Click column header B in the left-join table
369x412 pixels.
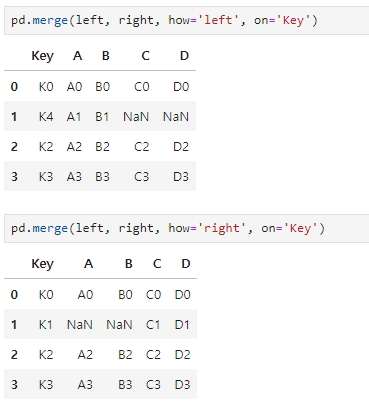coord(106,56)
